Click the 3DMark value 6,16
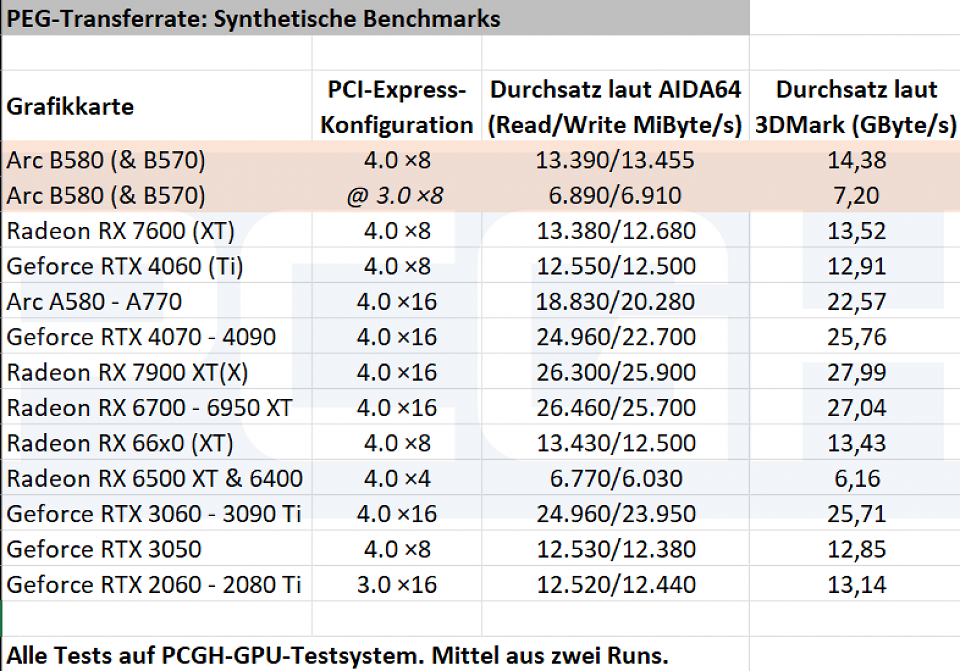960x671 pixels. coord(855,479)
